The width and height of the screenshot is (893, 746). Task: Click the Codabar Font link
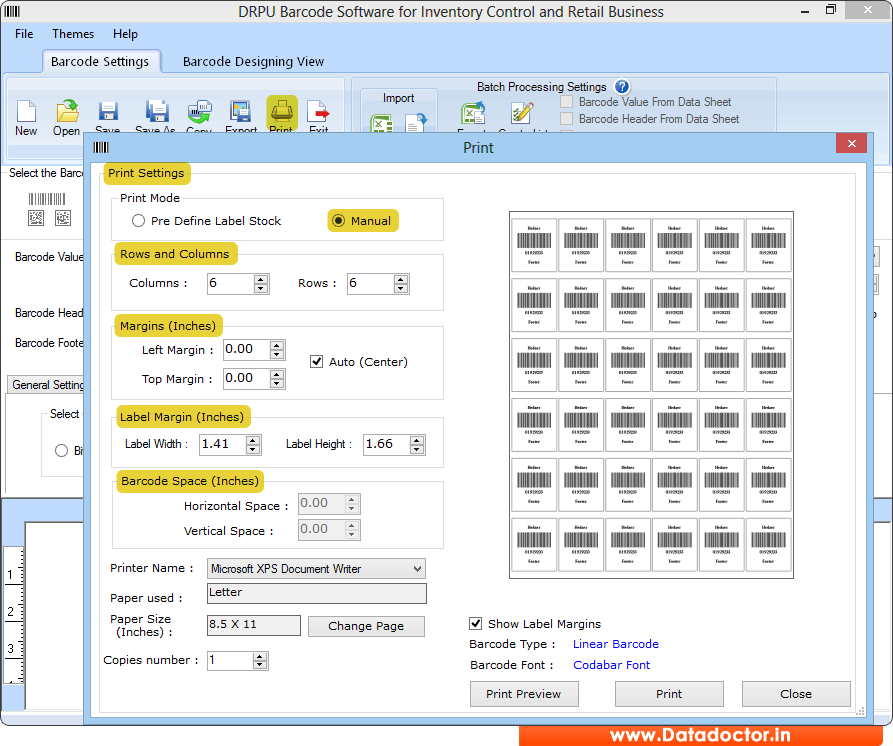(x=611, y=664)
